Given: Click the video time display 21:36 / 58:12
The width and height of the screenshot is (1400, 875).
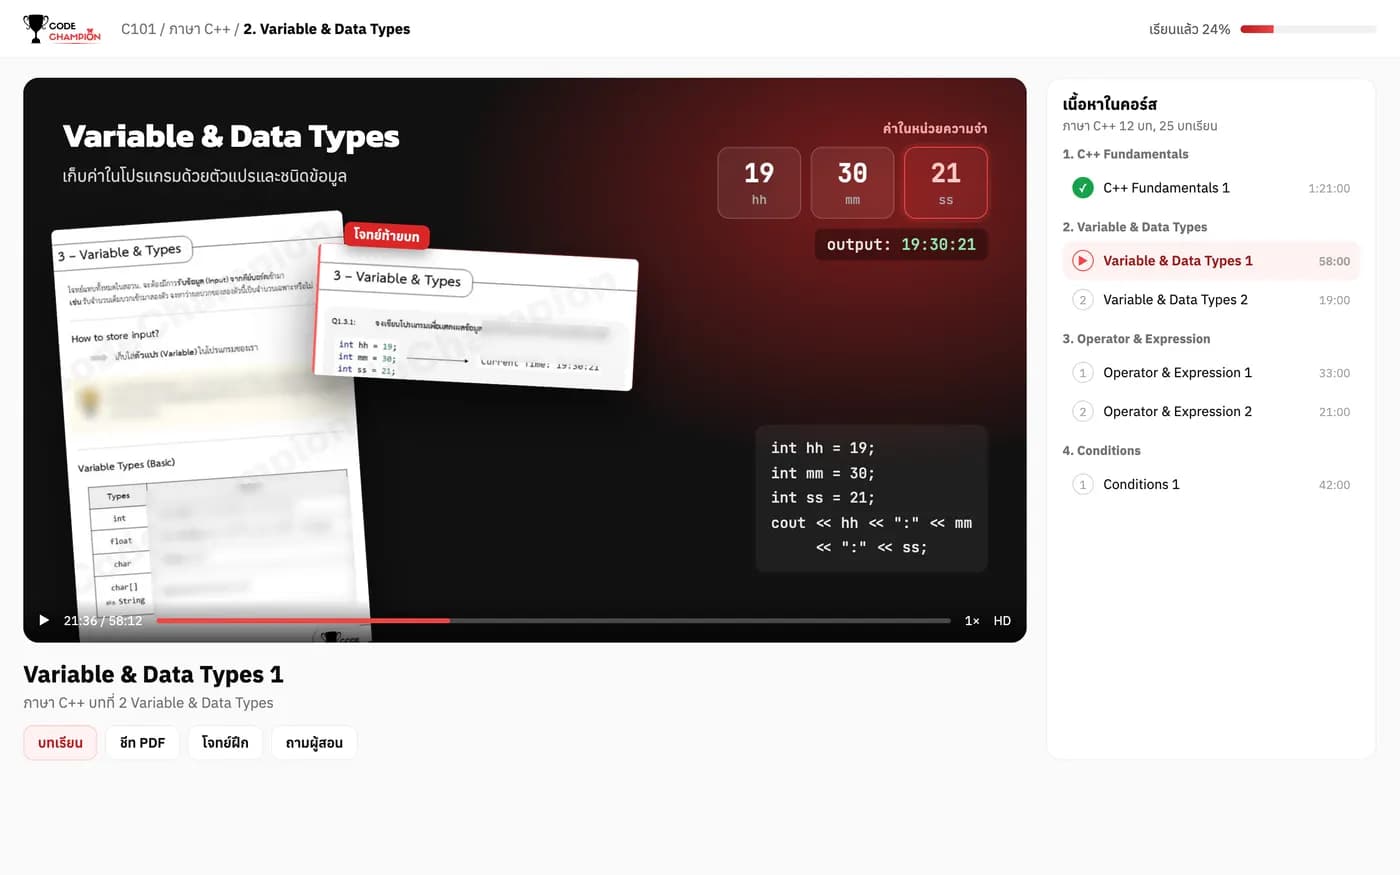Looking at the screenshot, I should pos(103,621).
